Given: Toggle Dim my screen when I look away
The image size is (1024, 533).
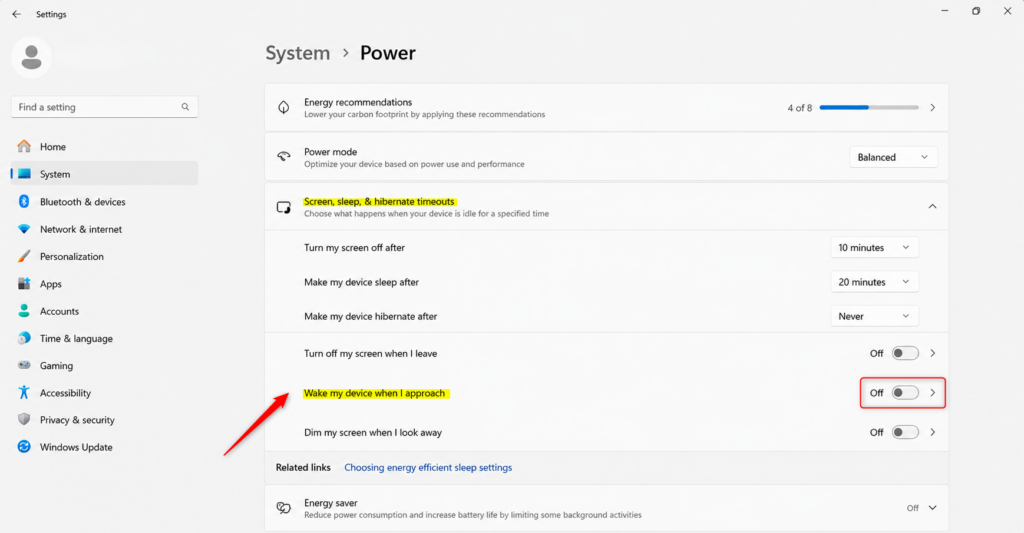Looking at the screenshot, I should pyautogui.click(x=905, y=432).
